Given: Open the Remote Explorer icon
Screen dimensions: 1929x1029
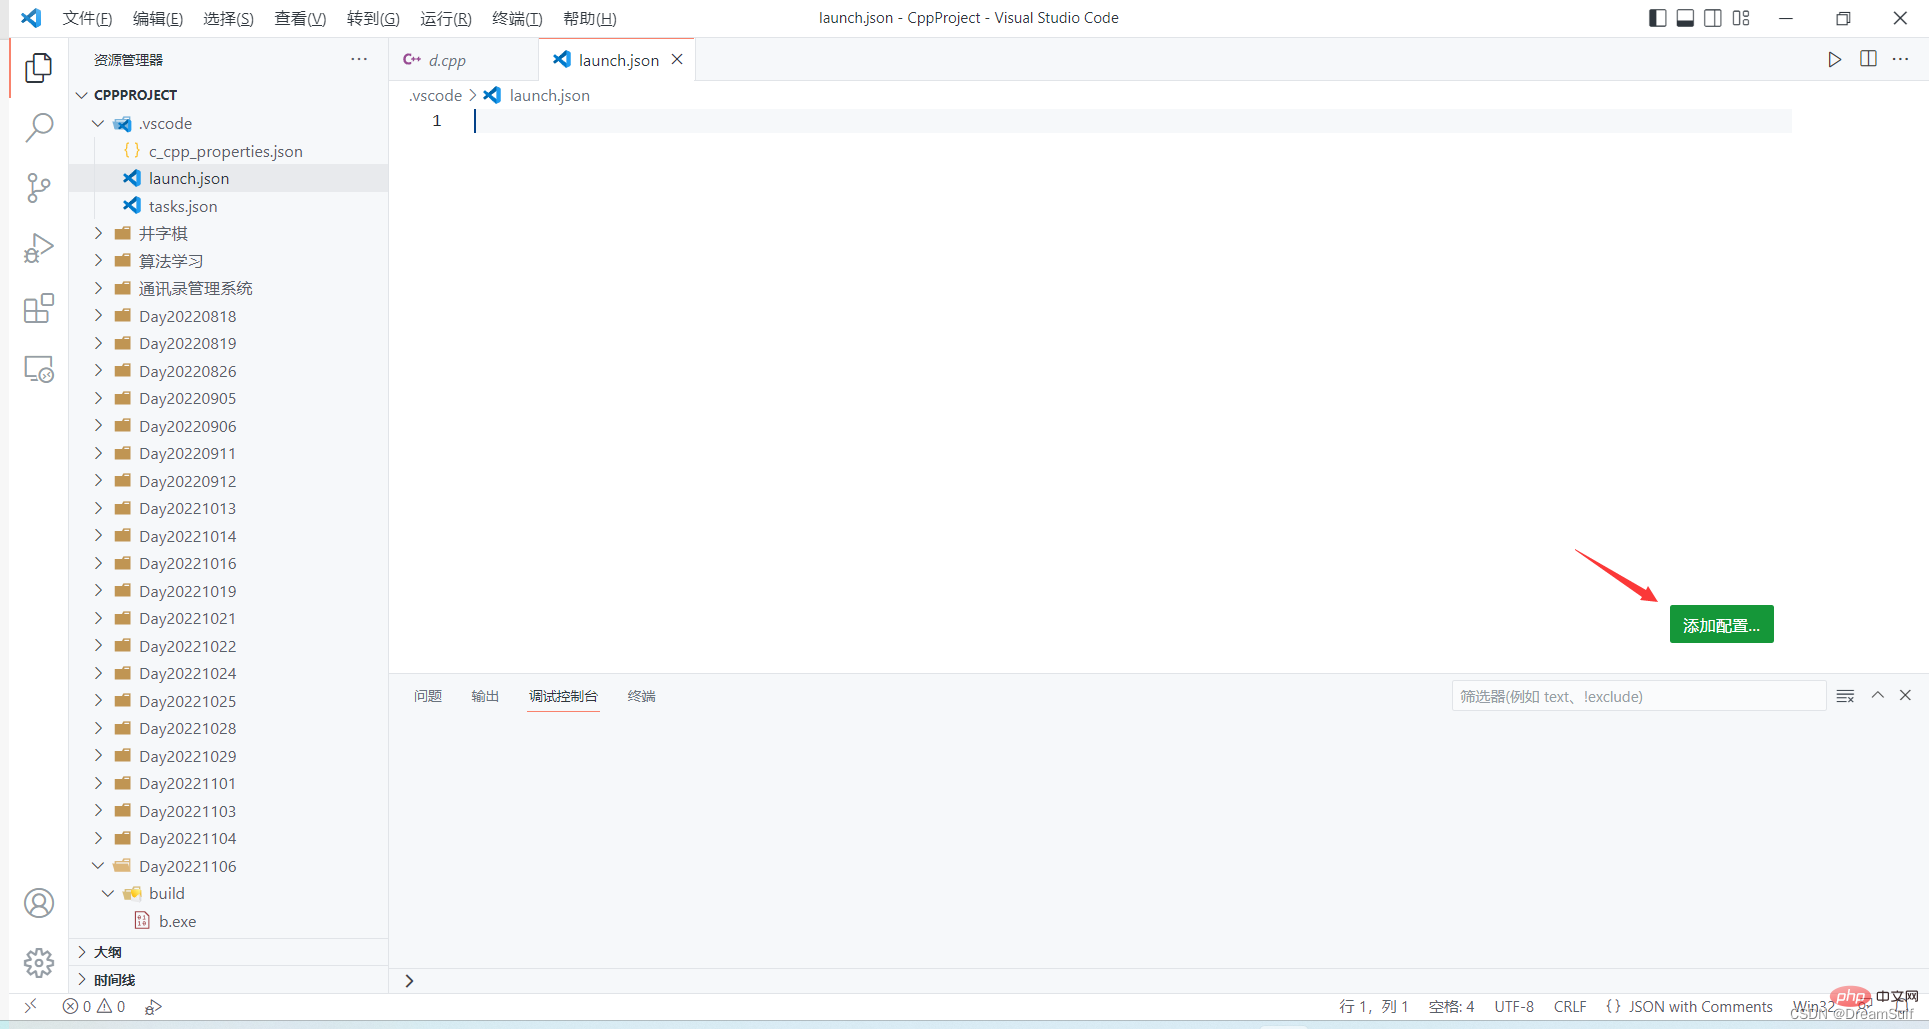Looking at the screenshot, I should click(38, 369).
